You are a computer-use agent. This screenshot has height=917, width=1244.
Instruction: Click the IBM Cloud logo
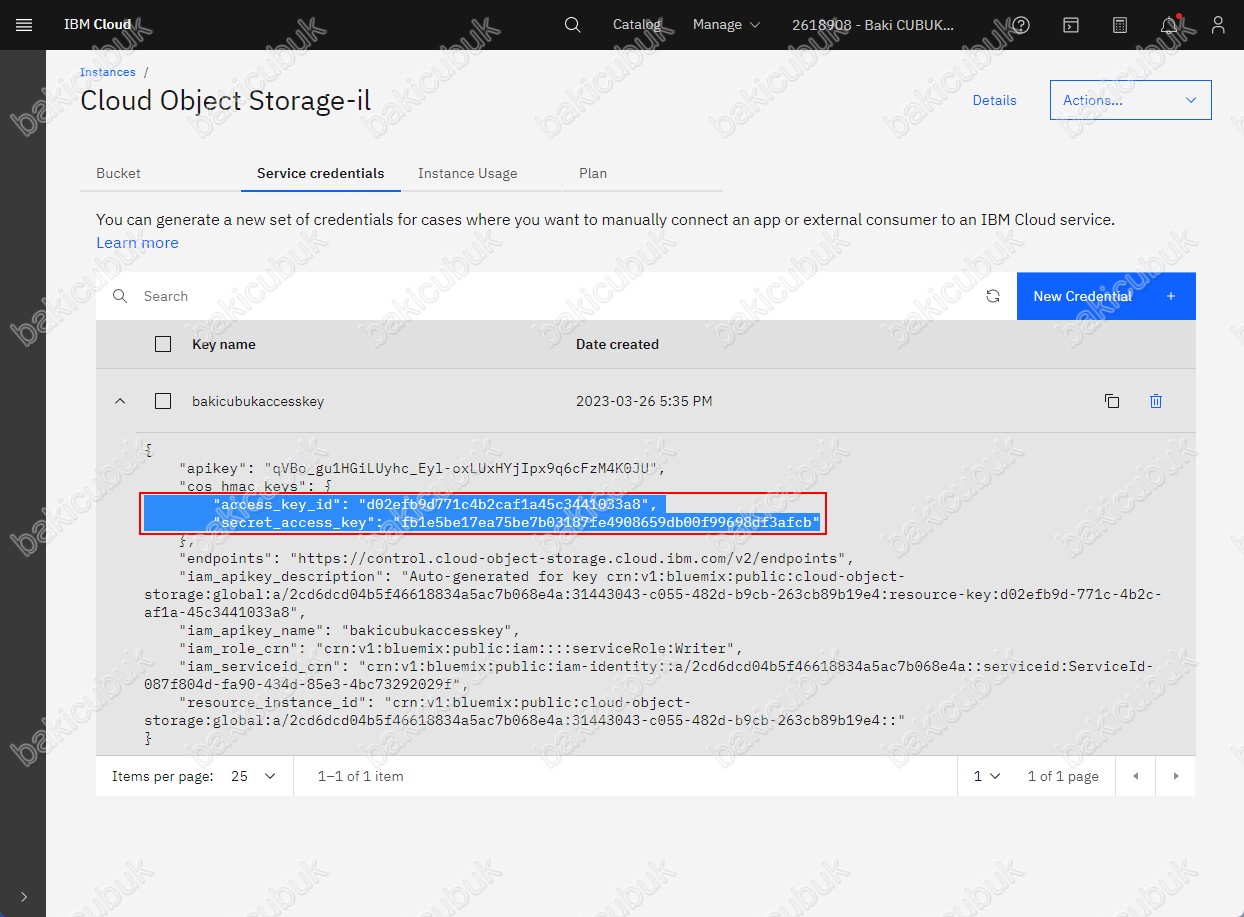point(98,25)
